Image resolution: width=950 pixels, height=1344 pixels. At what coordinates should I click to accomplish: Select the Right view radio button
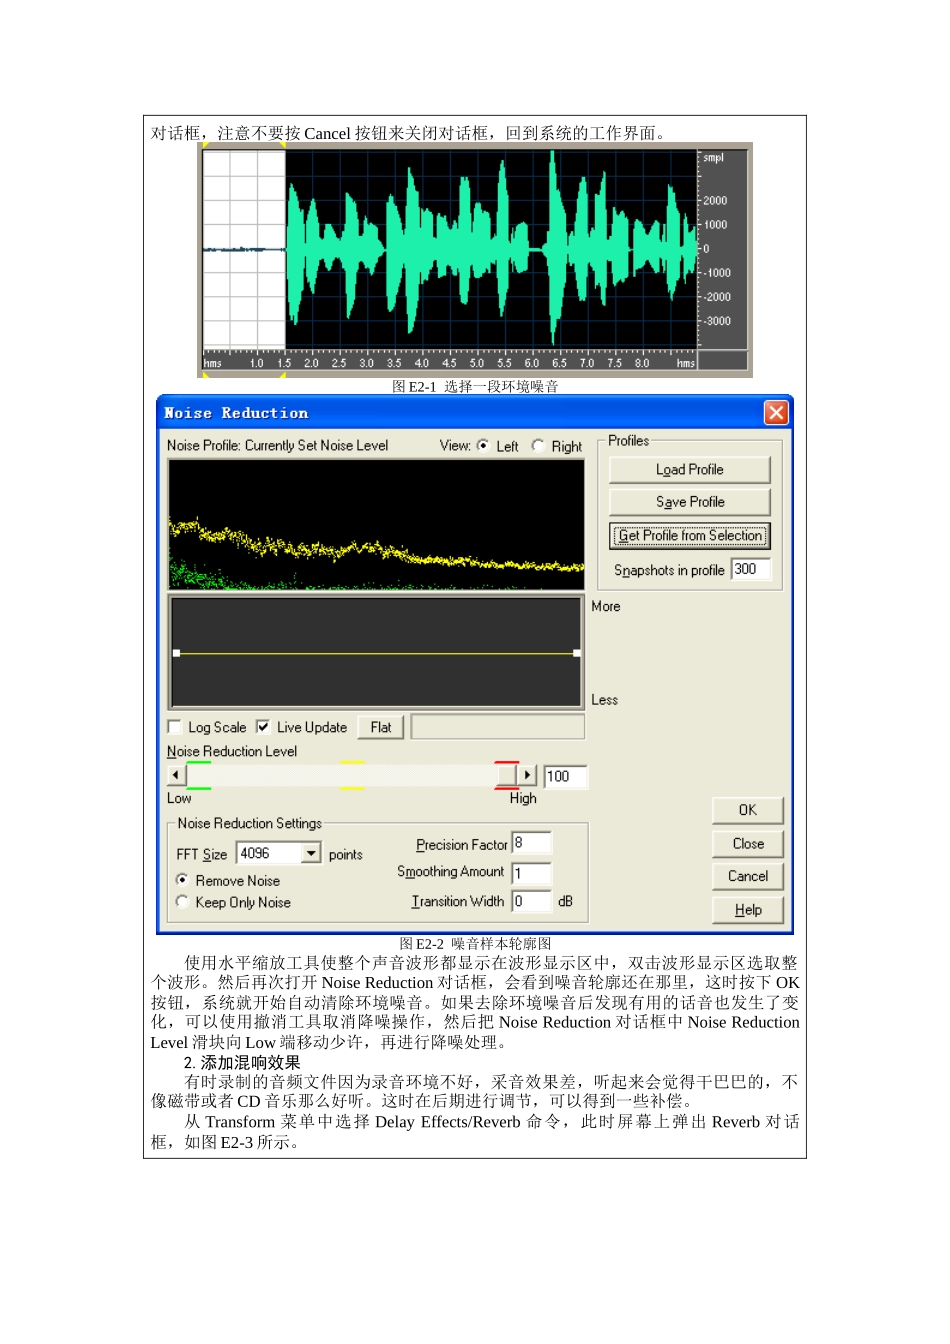point(538,446)
